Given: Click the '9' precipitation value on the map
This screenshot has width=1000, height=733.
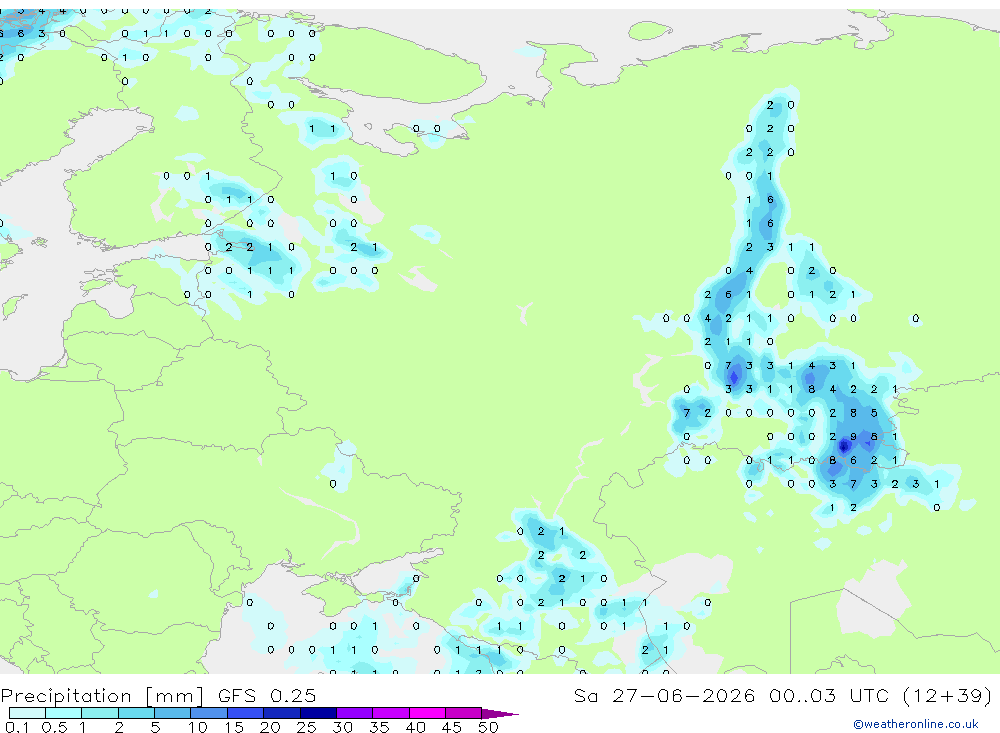Looking at the screenshot, I should click(853, 437).
